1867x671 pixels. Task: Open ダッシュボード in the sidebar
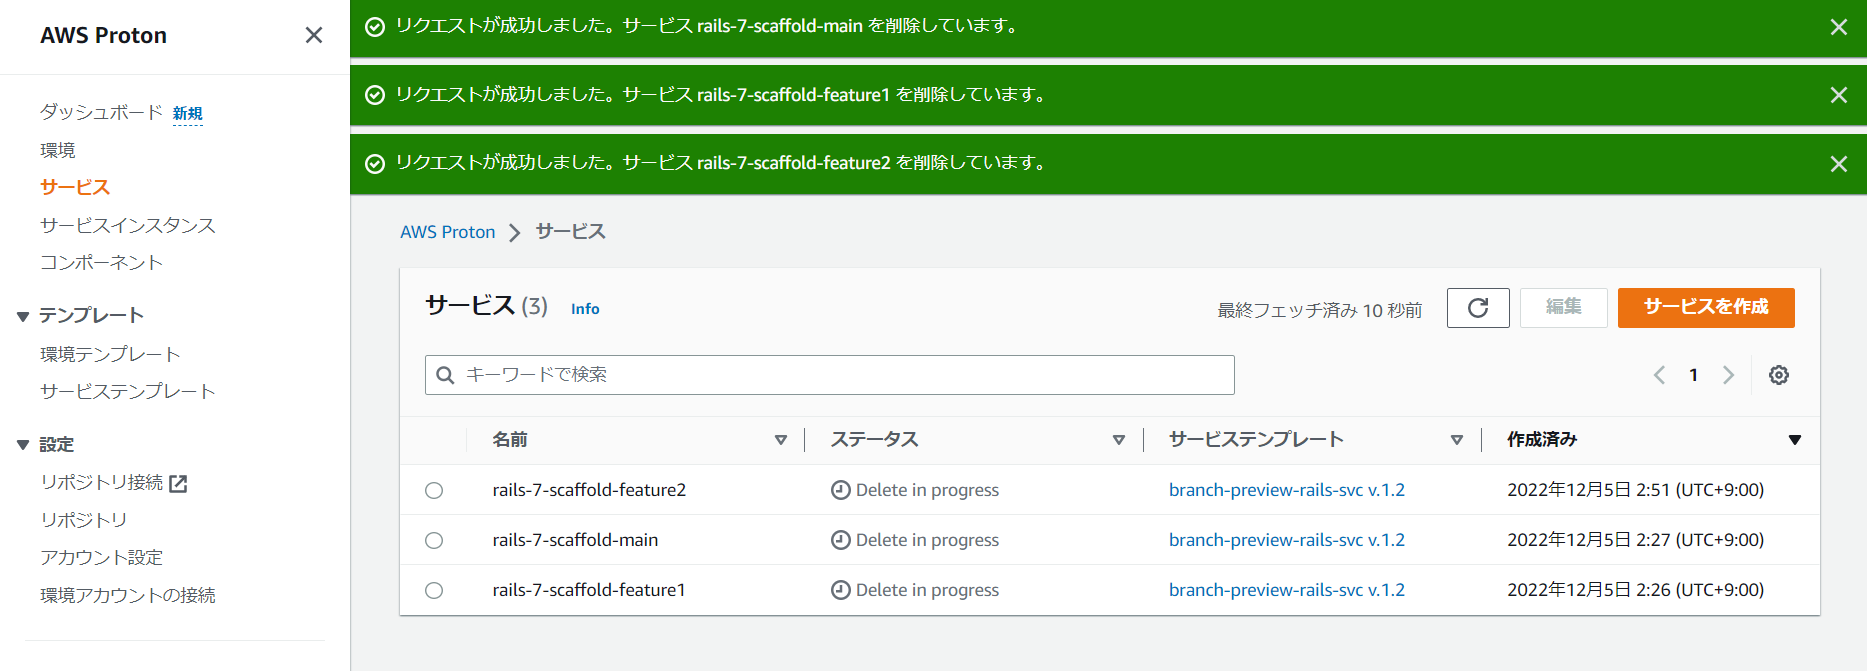coord(101,112)
